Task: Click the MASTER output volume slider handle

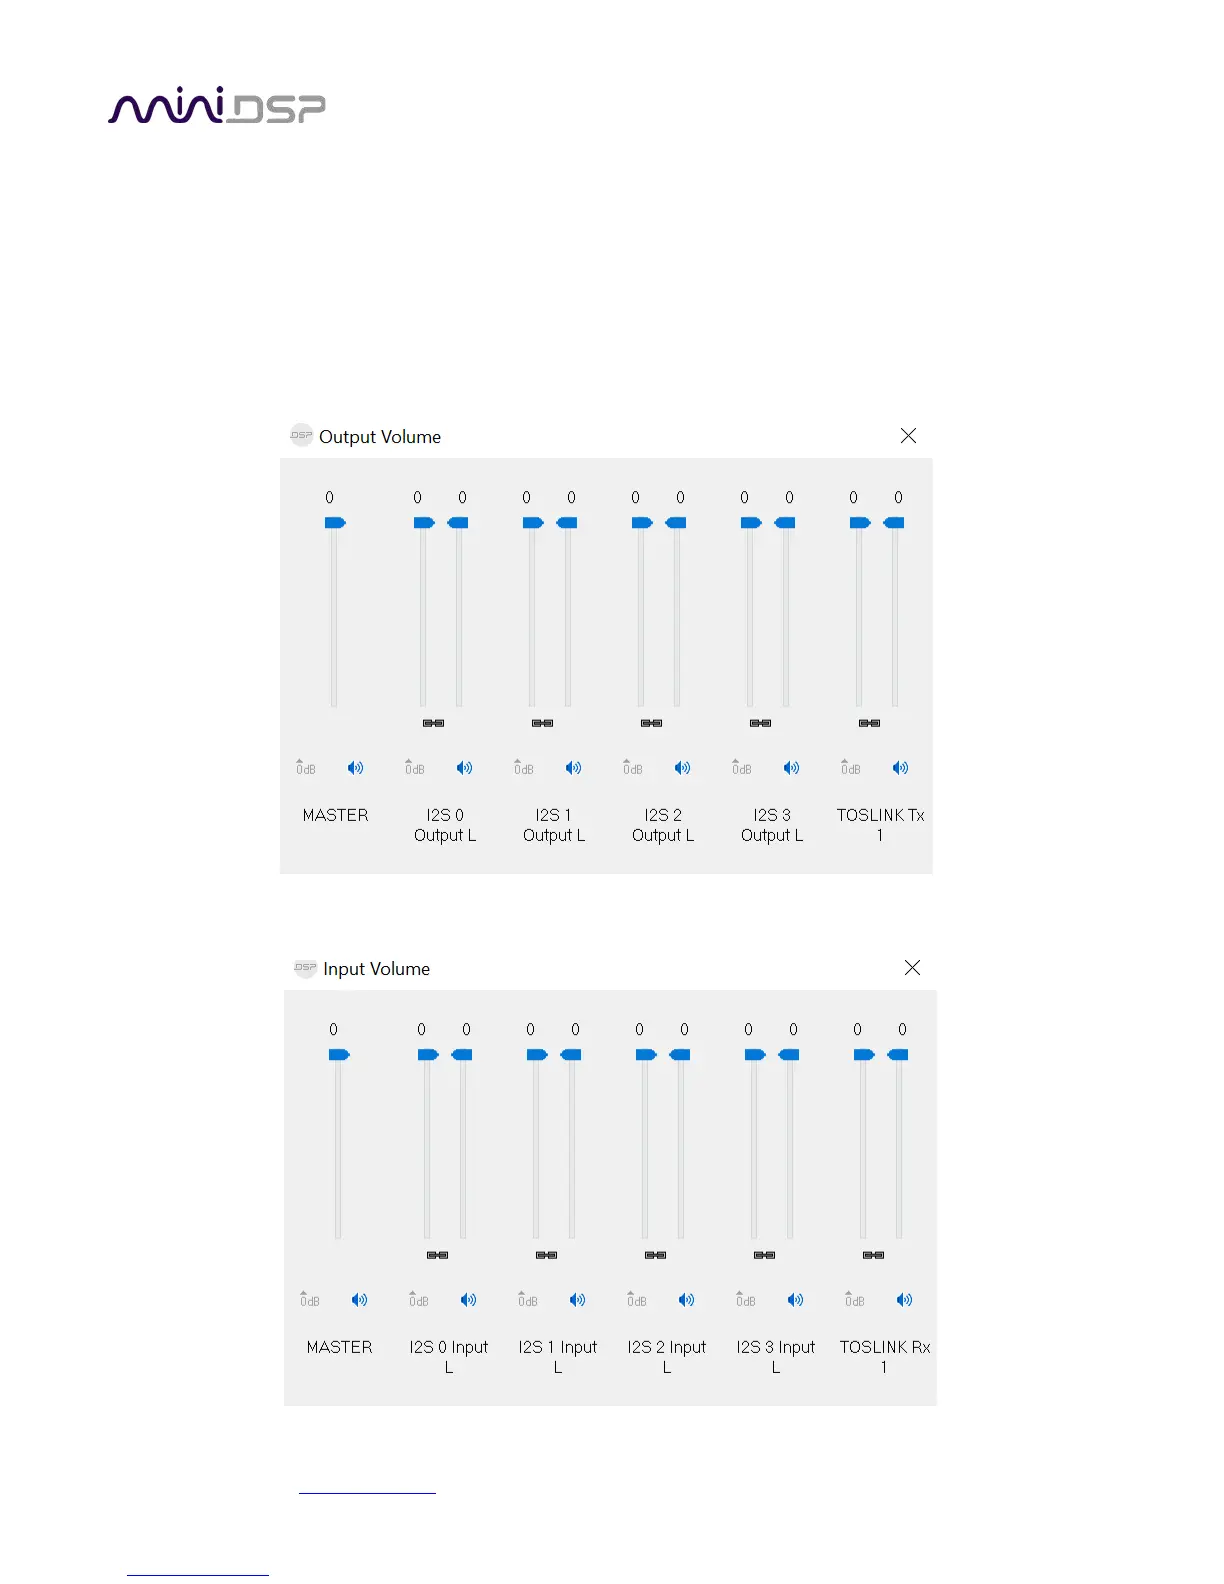Action: pyautogui.click(x=335, y=523)
